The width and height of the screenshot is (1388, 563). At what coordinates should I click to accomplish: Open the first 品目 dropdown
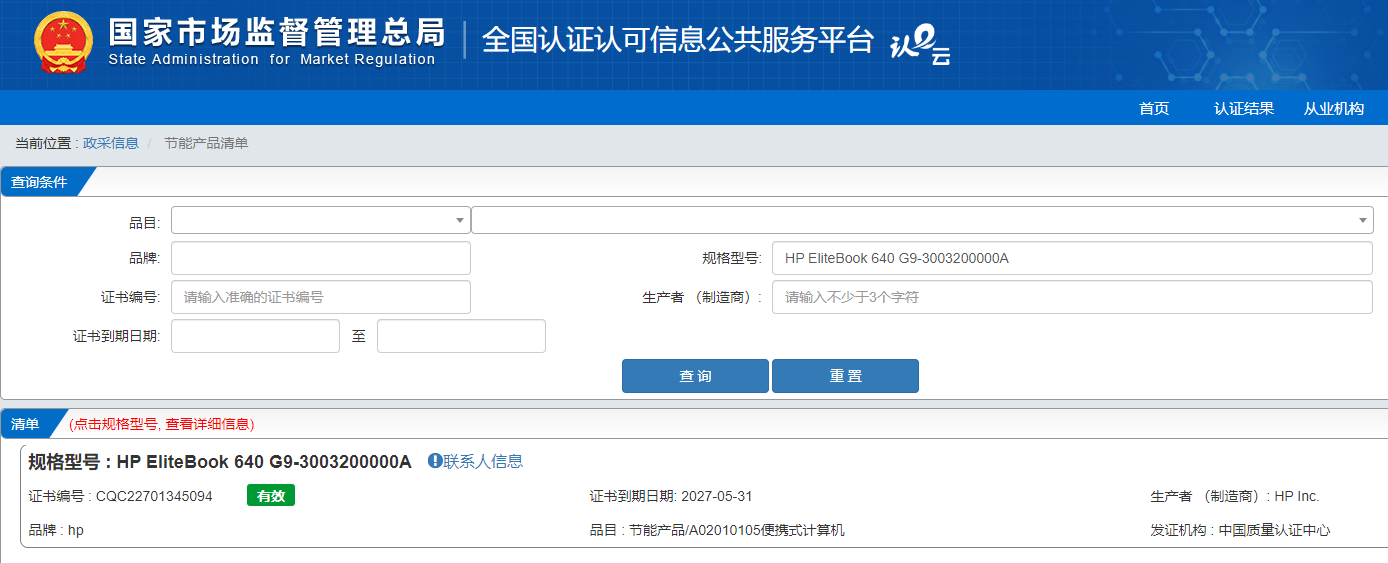point(321,220)
